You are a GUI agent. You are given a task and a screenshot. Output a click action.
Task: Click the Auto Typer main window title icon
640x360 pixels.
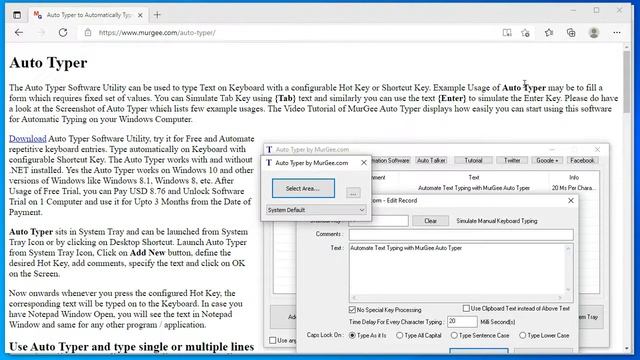click(x=269, y=150)
